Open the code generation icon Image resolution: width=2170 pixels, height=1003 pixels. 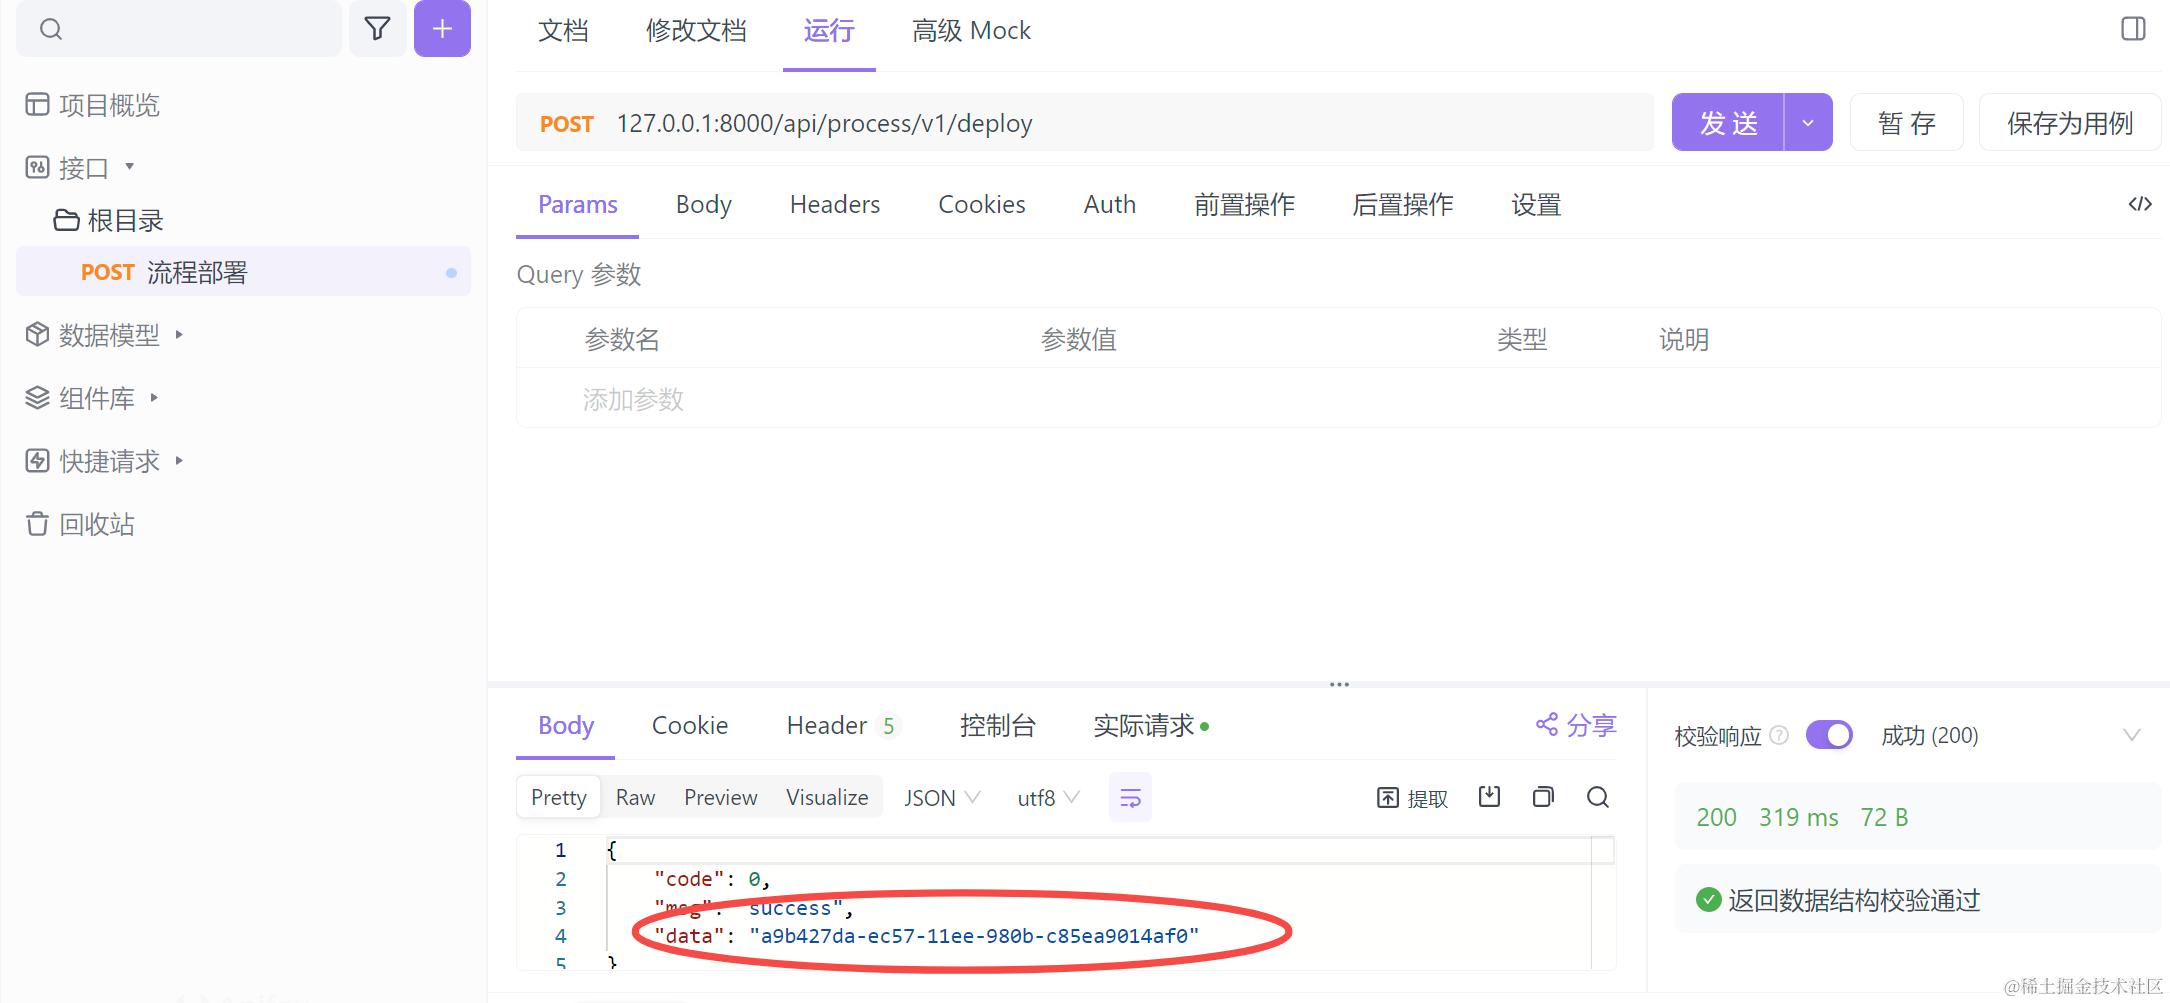pyautogui.click(x=2140, y=204)
